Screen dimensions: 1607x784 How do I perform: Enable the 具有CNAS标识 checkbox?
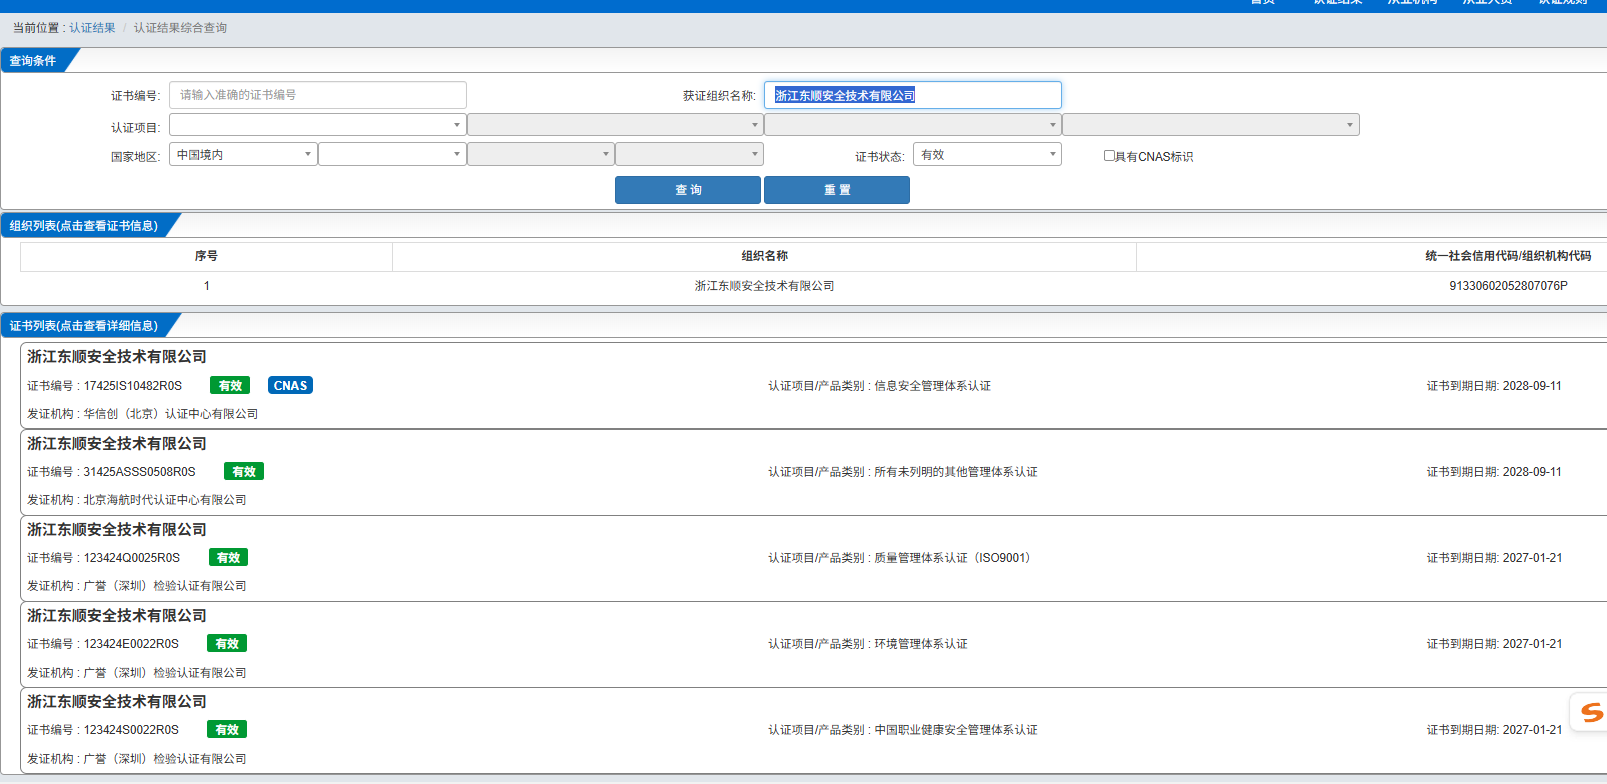[x=1109, y=156]
